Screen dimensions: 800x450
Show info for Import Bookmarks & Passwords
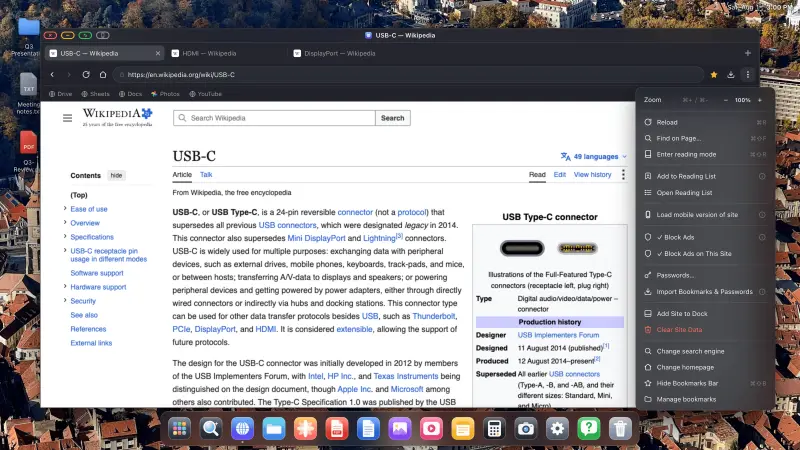tap(762, 292)
